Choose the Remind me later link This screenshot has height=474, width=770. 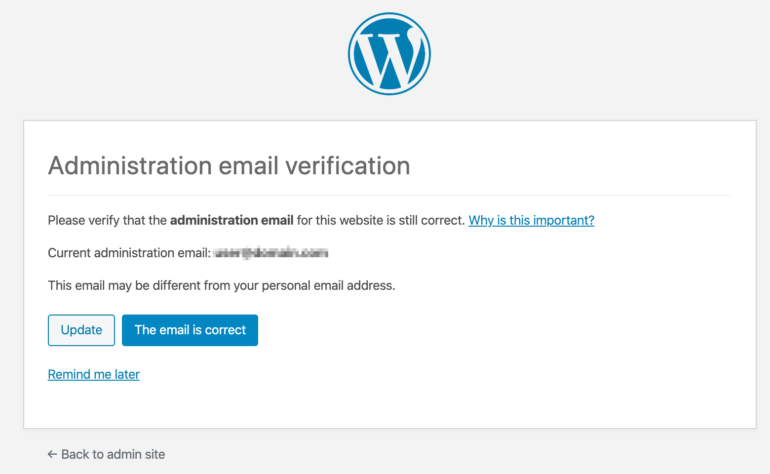tap(94, 374)
